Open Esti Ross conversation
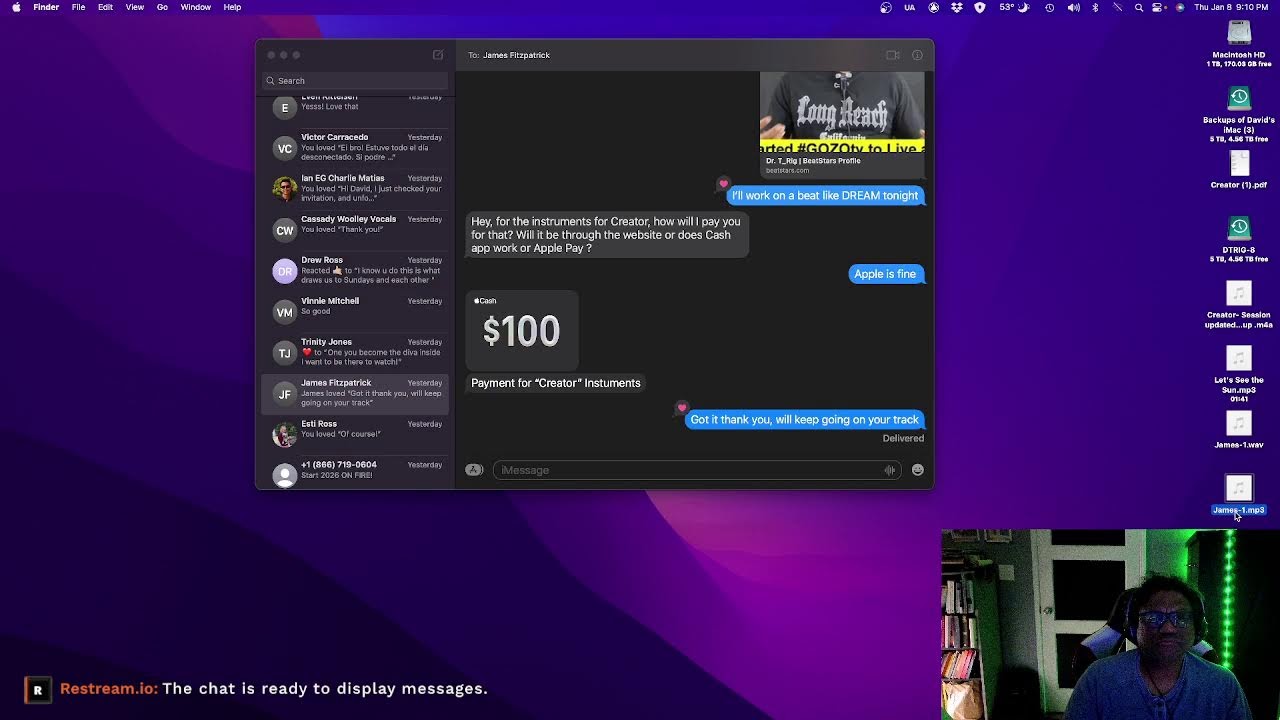 click(355, 435)
